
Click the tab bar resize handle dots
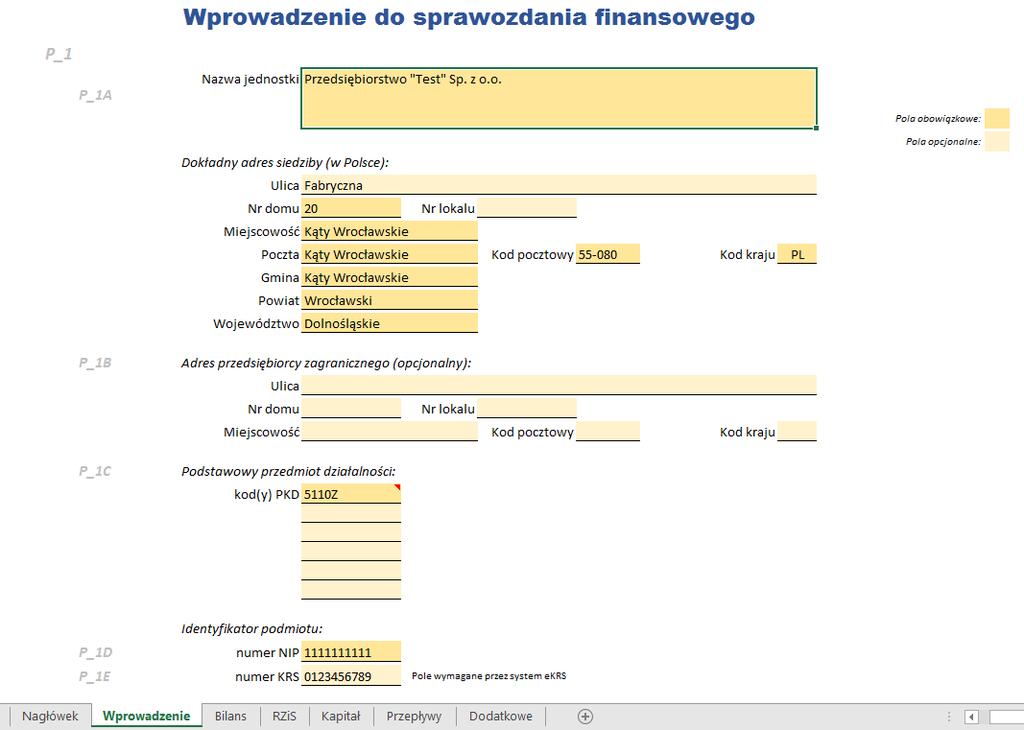pos(949,717)
